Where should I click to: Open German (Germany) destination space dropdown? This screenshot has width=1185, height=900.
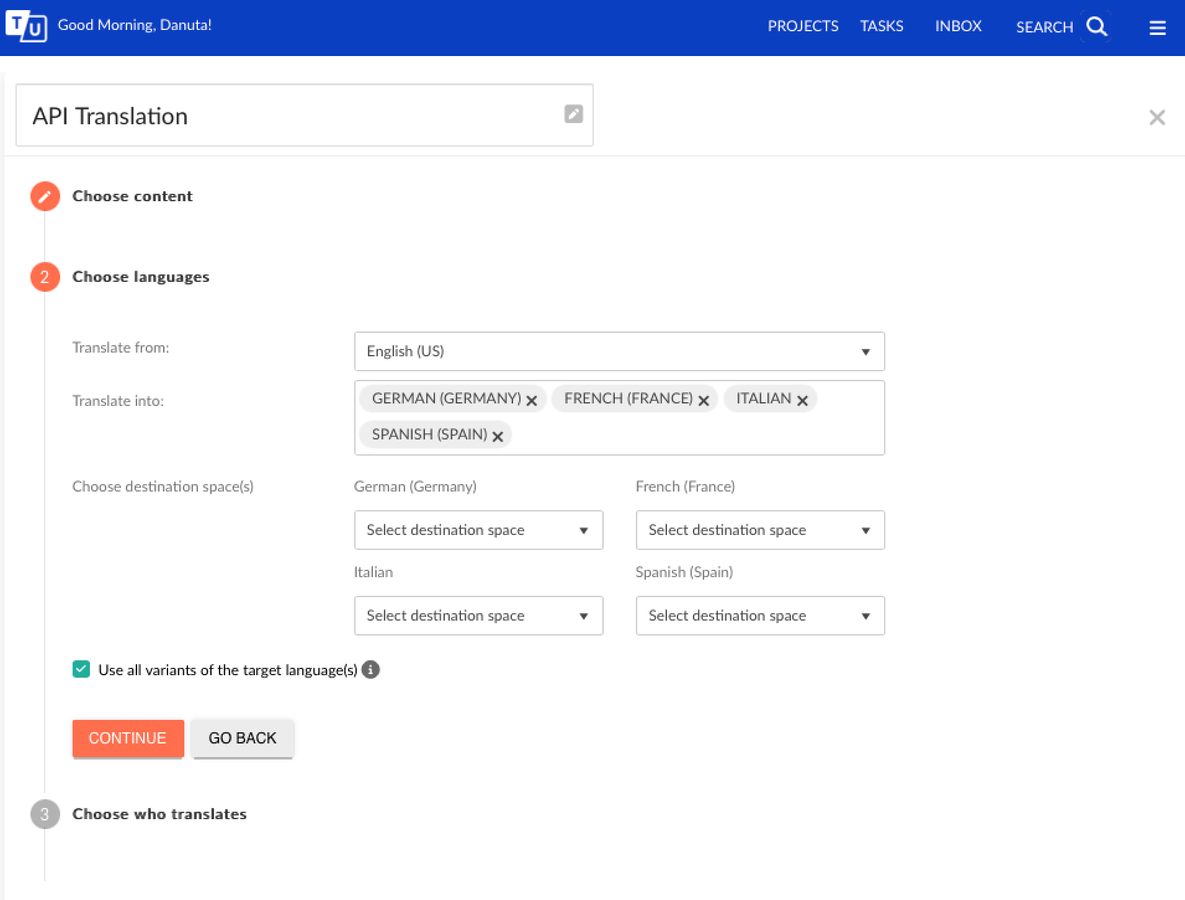click(478, 530)
